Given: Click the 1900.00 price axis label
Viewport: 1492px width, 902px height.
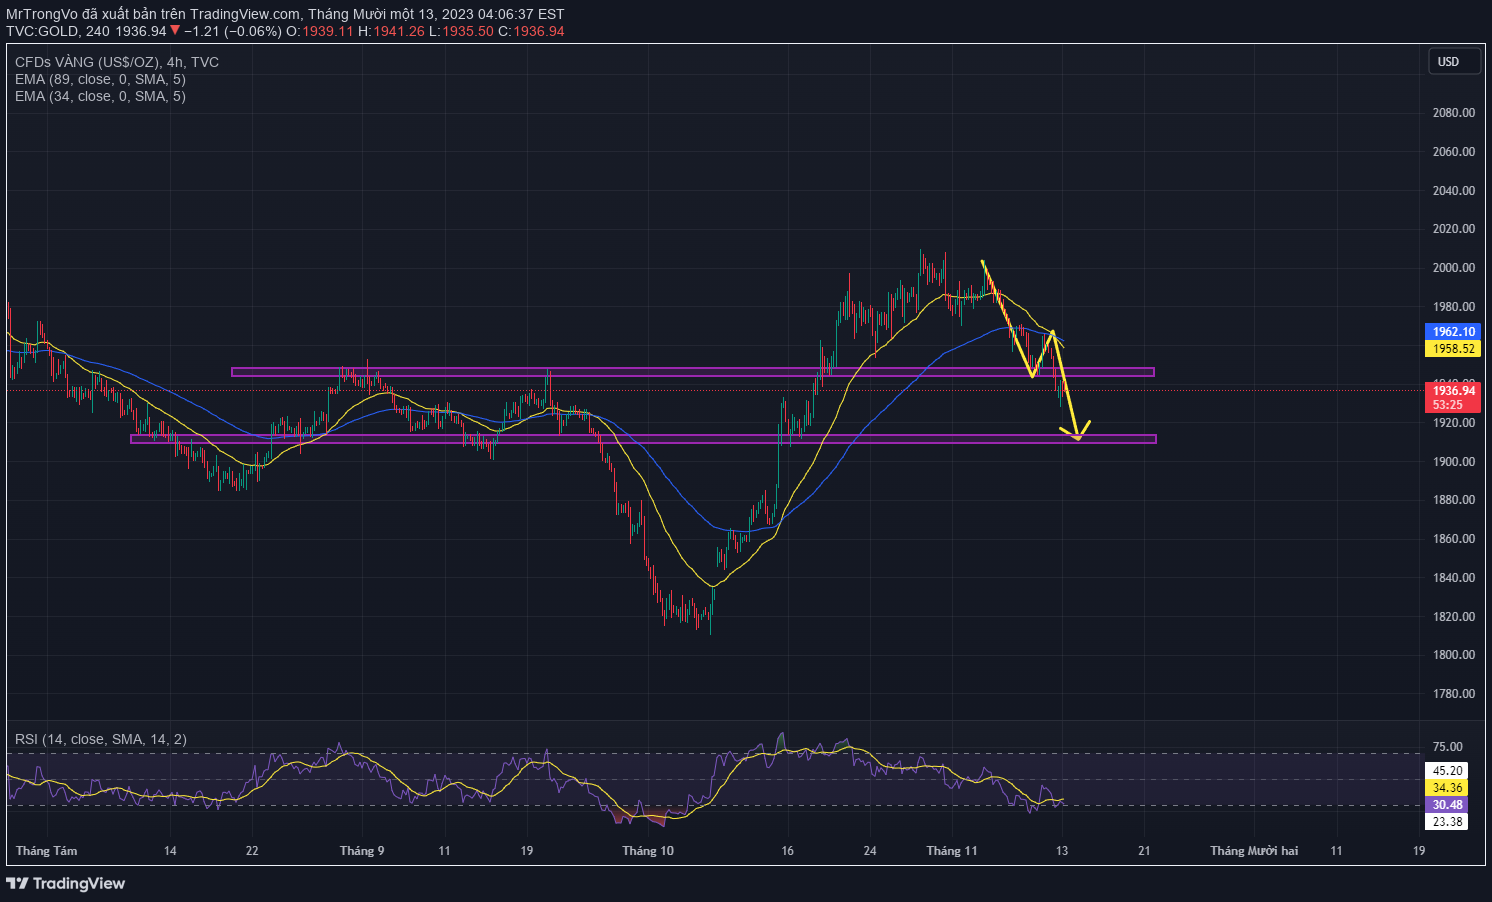Looking at the screenshot, I should click(x=1454, y=462).
